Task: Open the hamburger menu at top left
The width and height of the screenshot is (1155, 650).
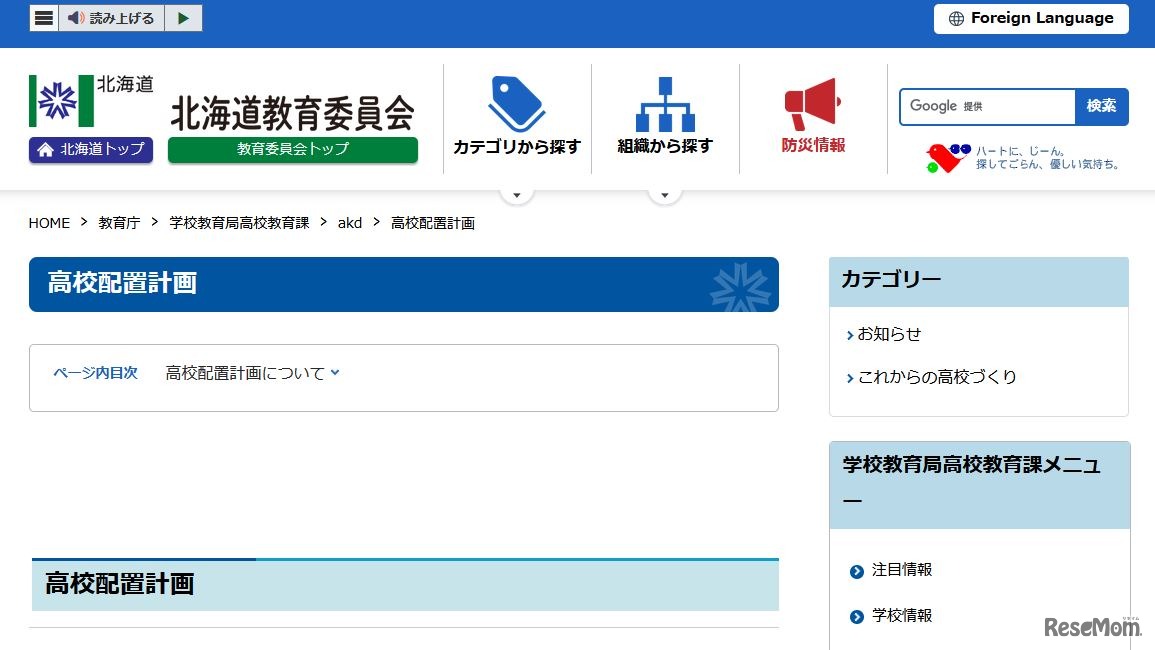Action: click(x=41, y=17)
